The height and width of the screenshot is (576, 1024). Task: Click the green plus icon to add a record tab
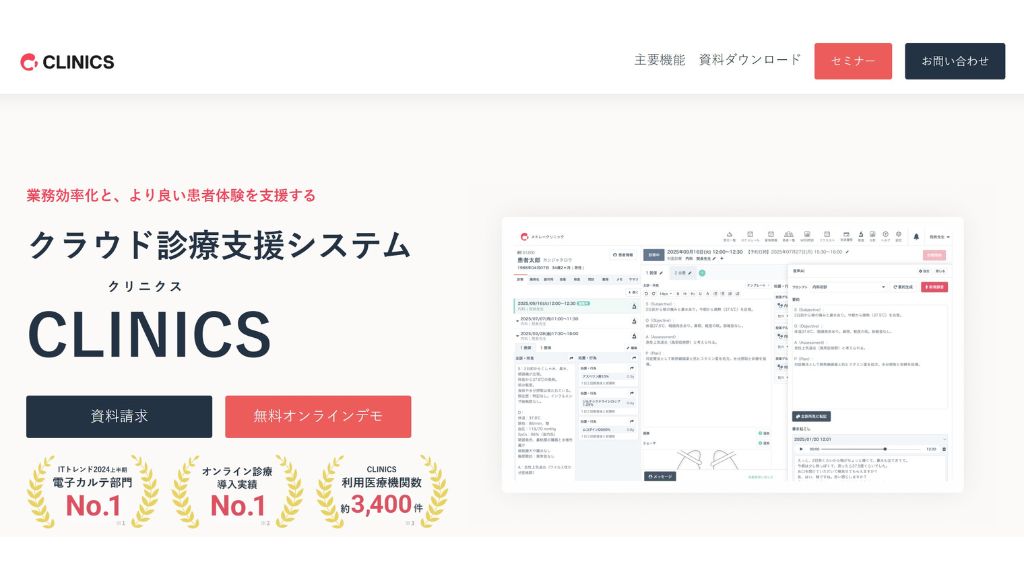click(x=702, y=272)
